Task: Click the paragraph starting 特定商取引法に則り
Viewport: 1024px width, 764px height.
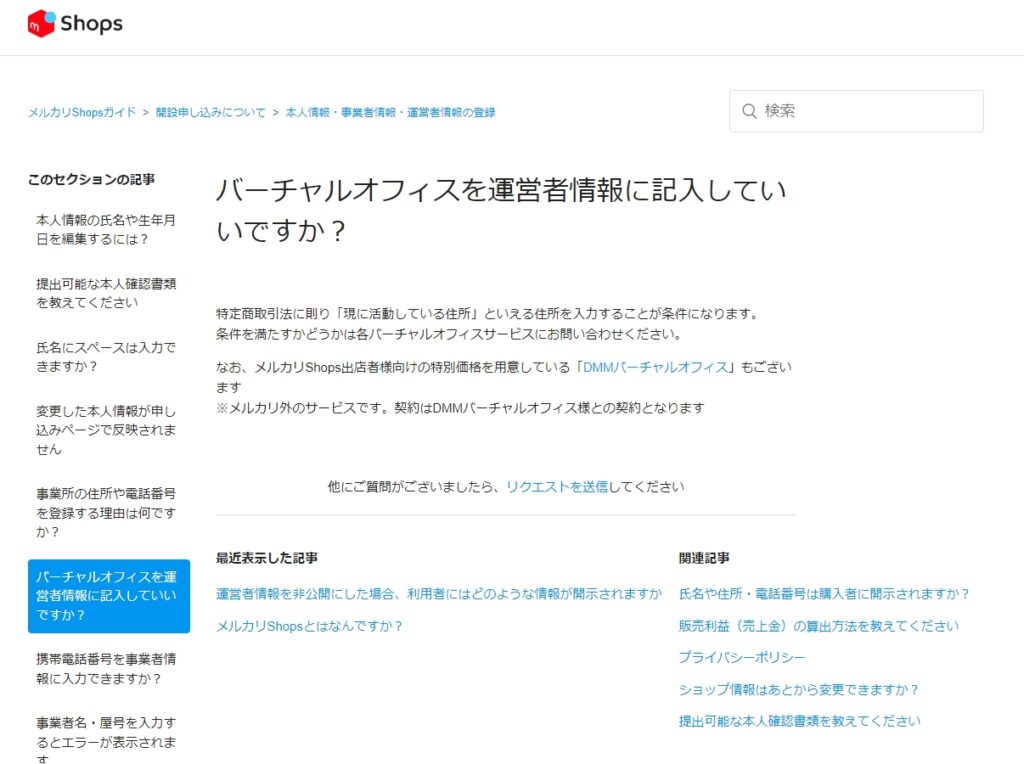Action: [487, 324]
